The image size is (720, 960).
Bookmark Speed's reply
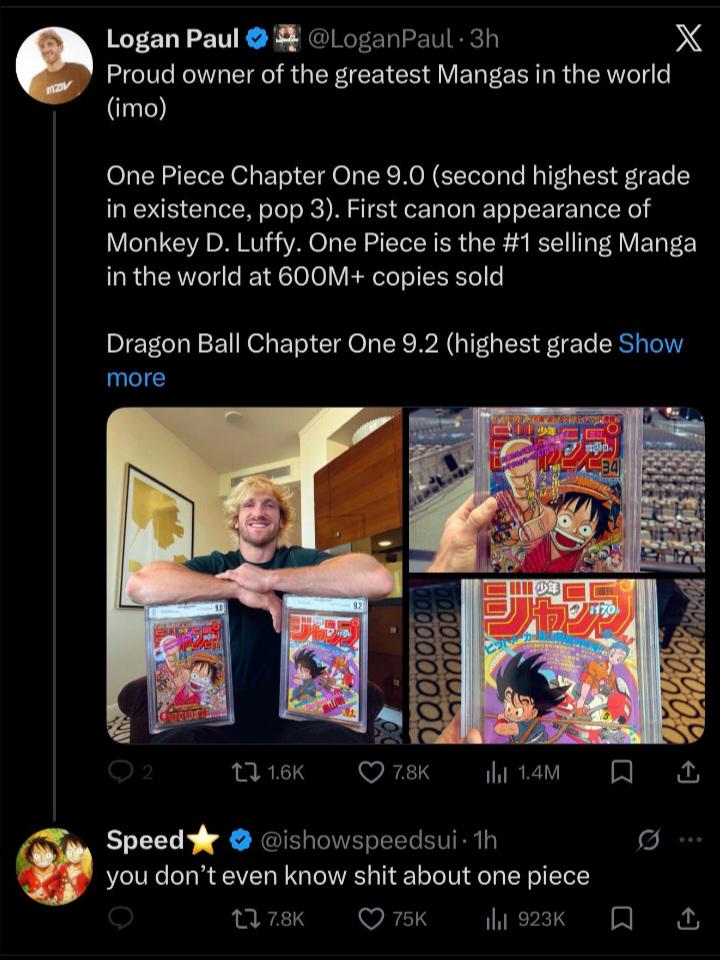point(621,918)
